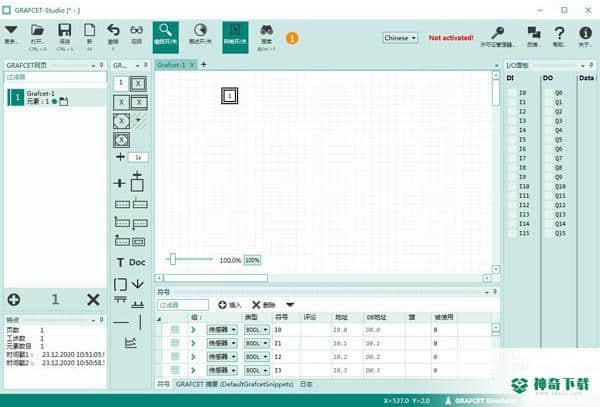Click the filter field in symbols panel

[183, 305]
